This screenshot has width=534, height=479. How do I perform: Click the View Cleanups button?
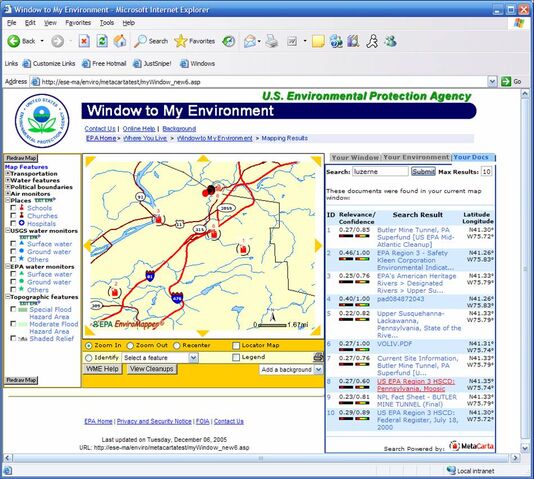tap(152, 369)
